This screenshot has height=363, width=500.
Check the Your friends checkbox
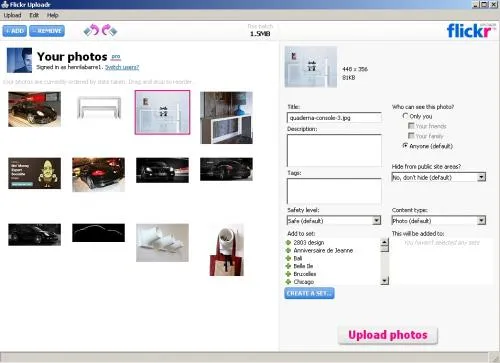click(x=411, y=126)
